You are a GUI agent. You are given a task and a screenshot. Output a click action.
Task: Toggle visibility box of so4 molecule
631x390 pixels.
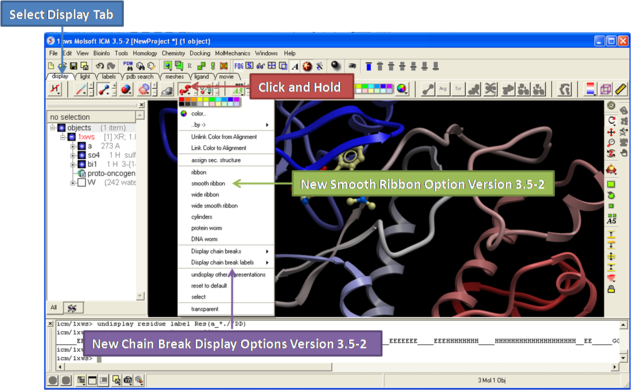(82, 155)
